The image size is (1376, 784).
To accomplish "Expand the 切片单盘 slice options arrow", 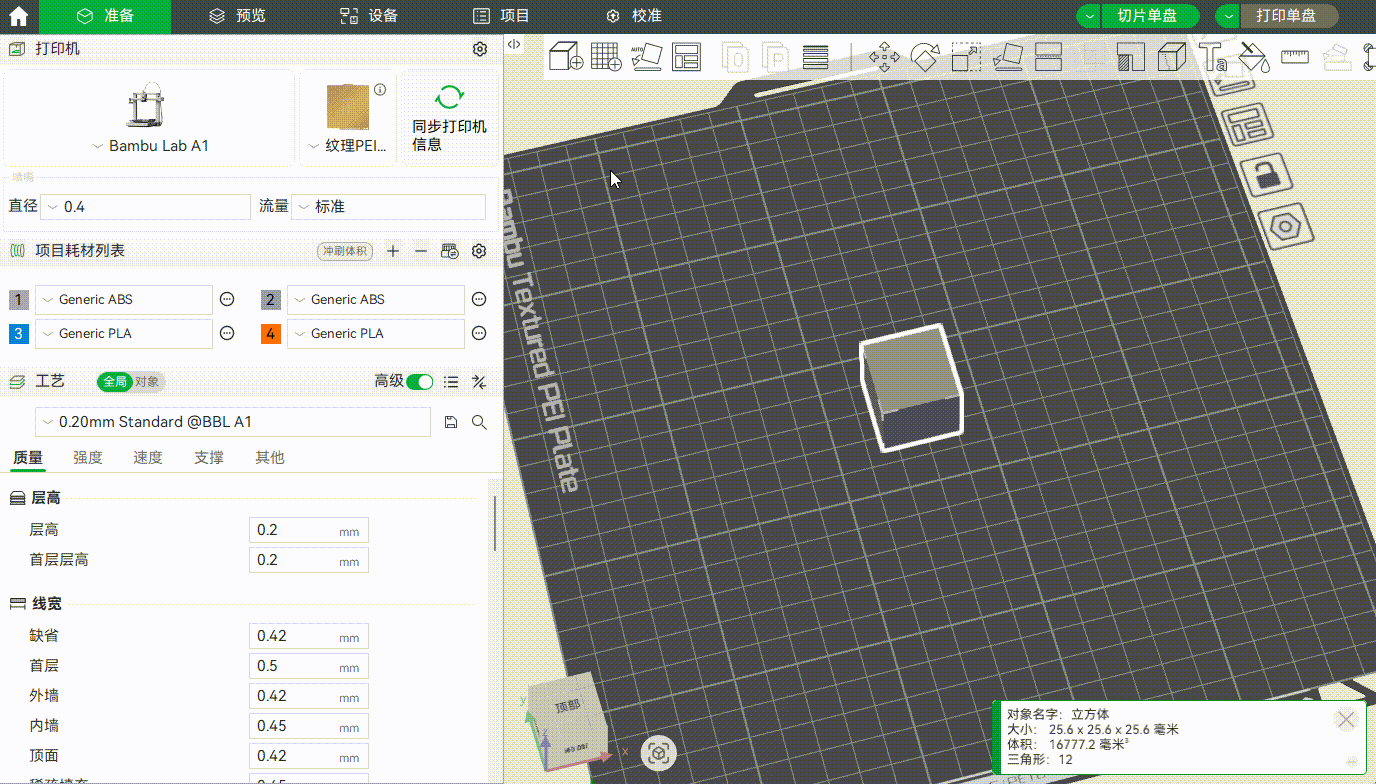I will point(1089,16).
